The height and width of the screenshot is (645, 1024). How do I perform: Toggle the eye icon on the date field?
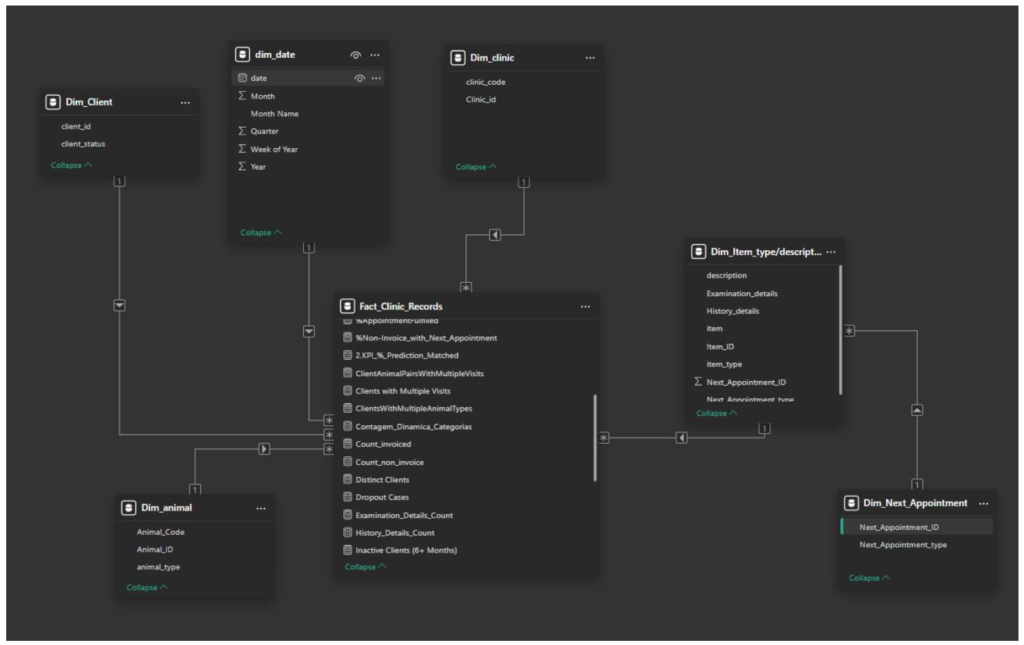pos(359,78)
